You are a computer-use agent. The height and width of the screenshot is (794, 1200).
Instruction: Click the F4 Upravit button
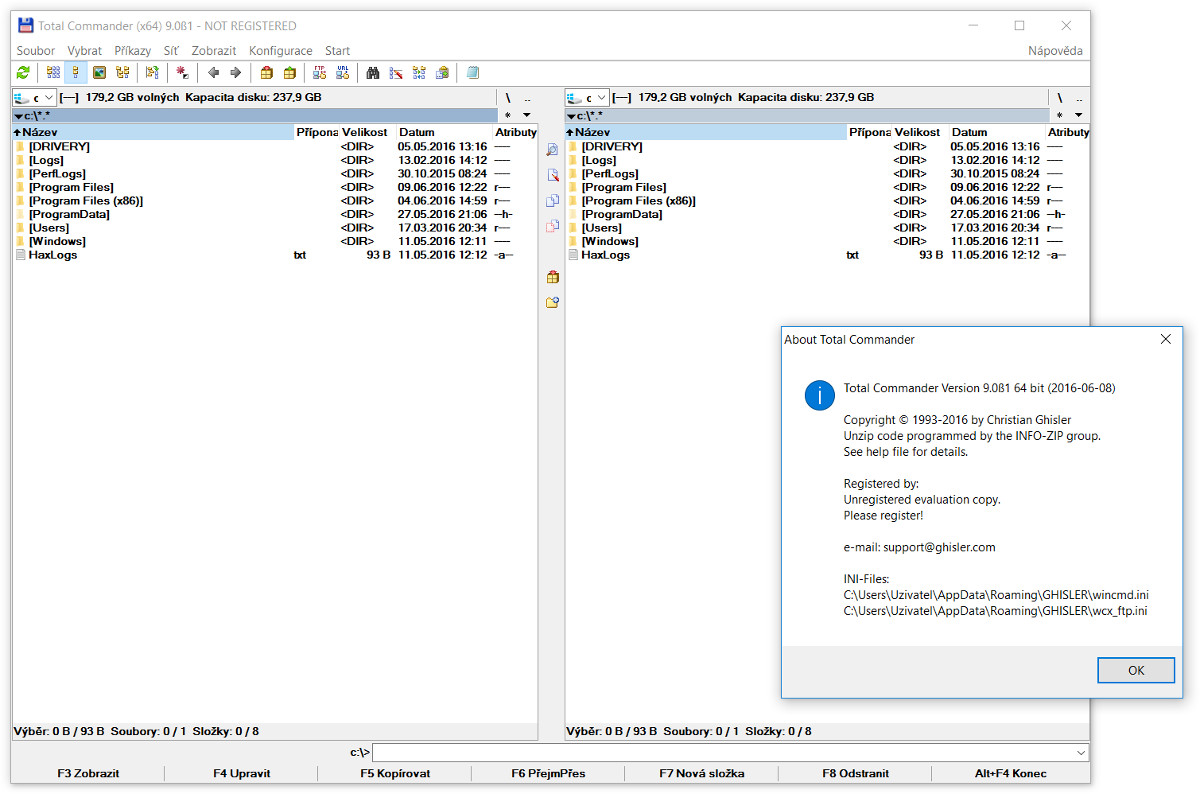coord(242,773)
